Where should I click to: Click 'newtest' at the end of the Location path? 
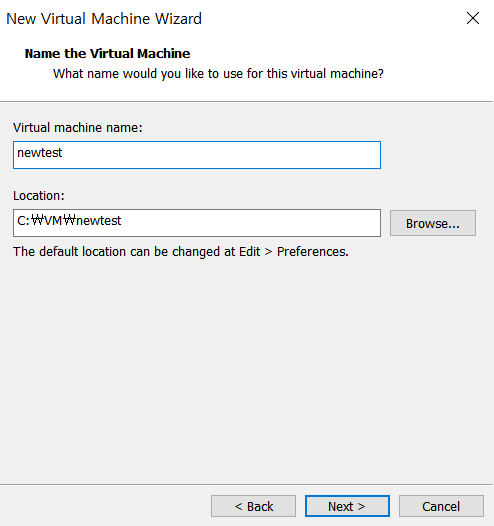point(99,221)
